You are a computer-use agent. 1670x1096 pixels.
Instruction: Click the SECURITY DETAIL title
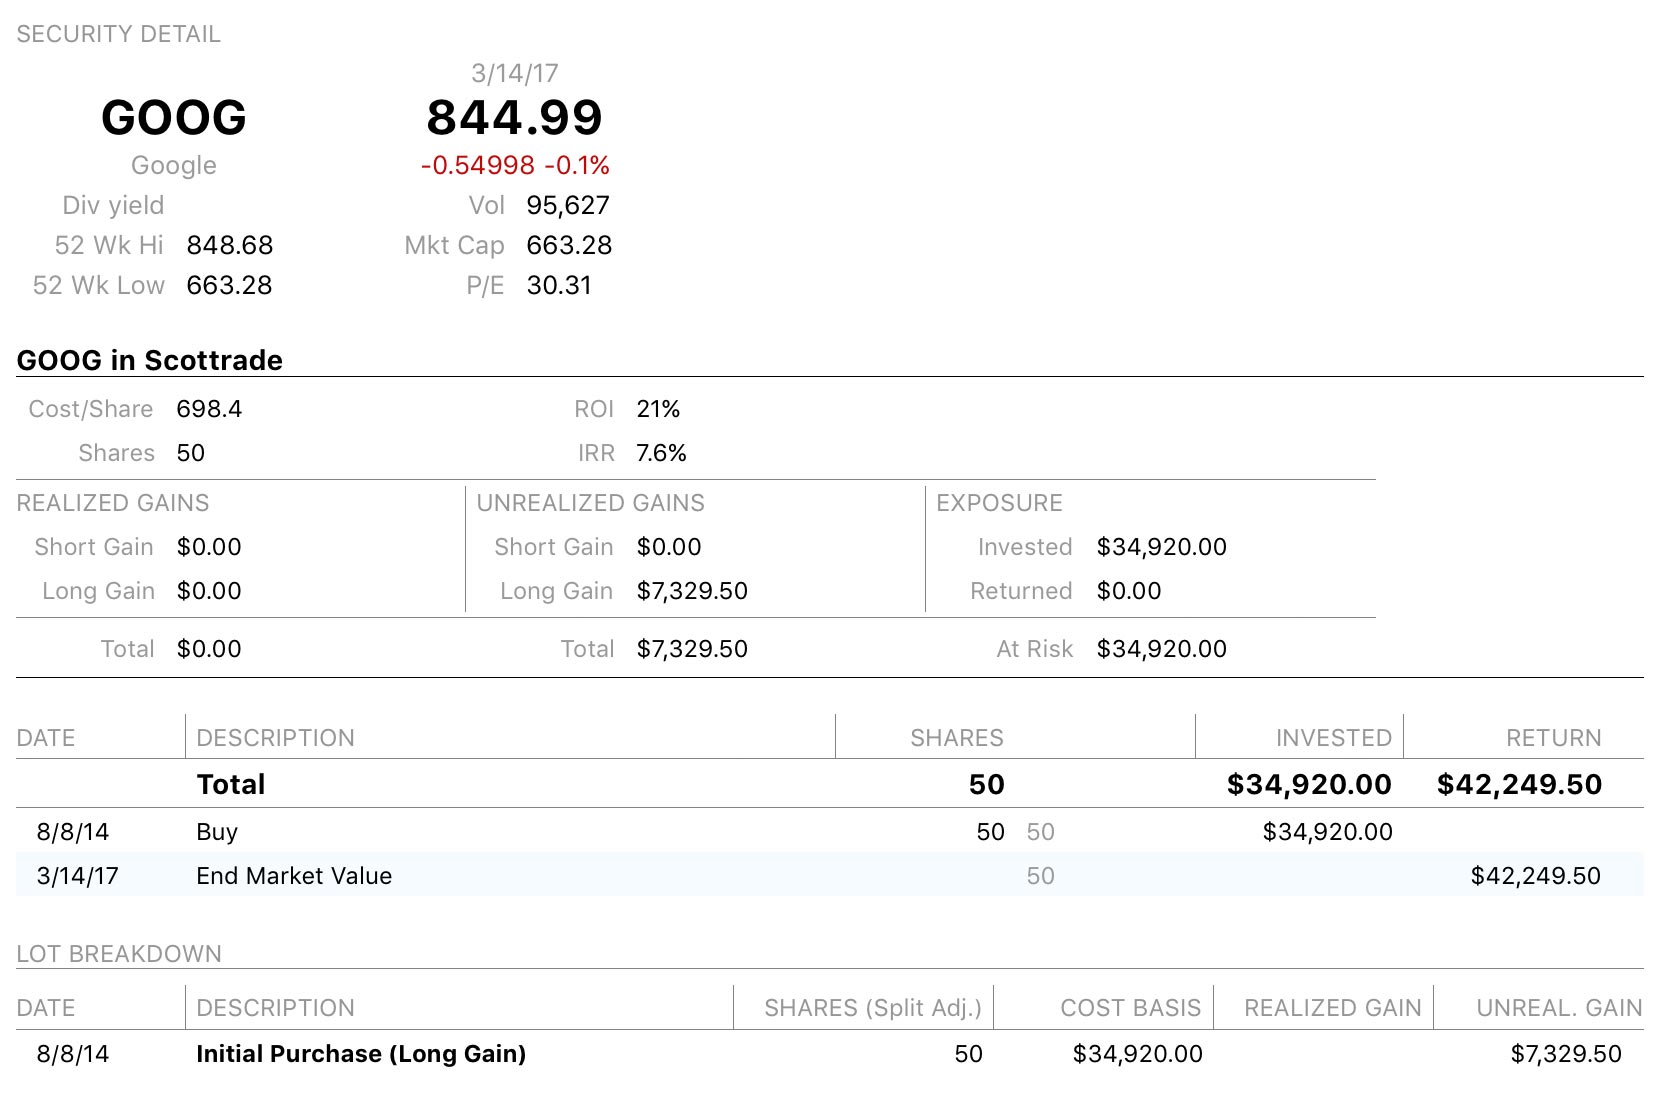tap(118, 34)
